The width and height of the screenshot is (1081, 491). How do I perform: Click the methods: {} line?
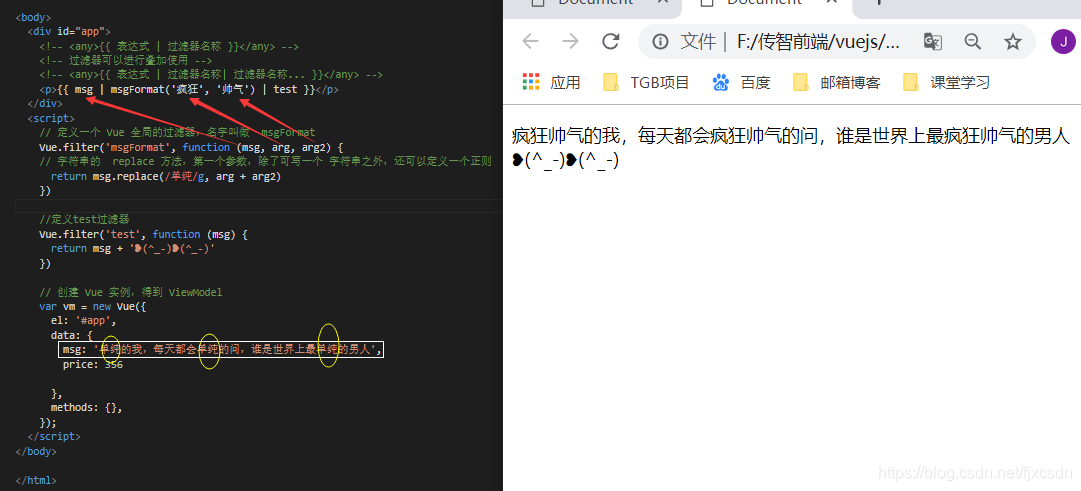click(x=86, y=408)
